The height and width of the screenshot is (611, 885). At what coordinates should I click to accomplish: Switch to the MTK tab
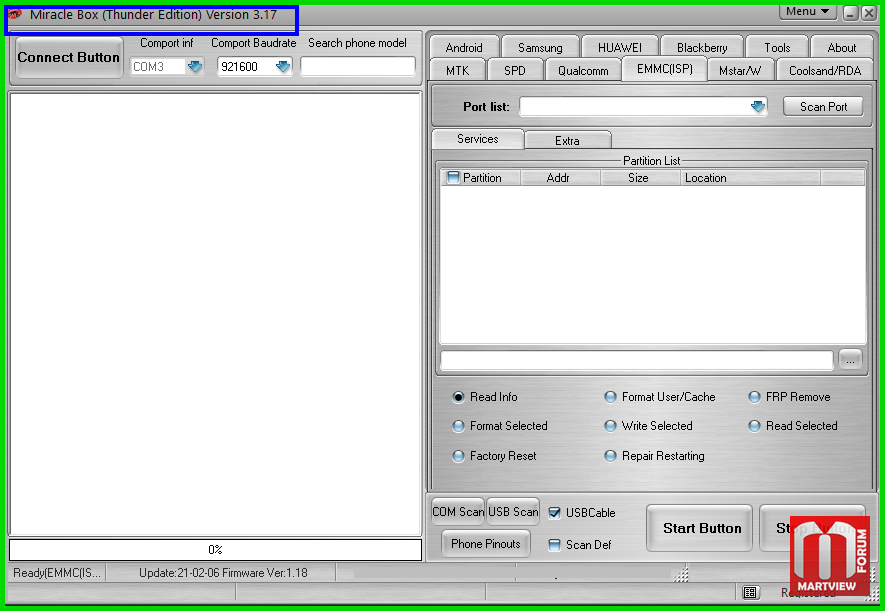click(457, 71)
